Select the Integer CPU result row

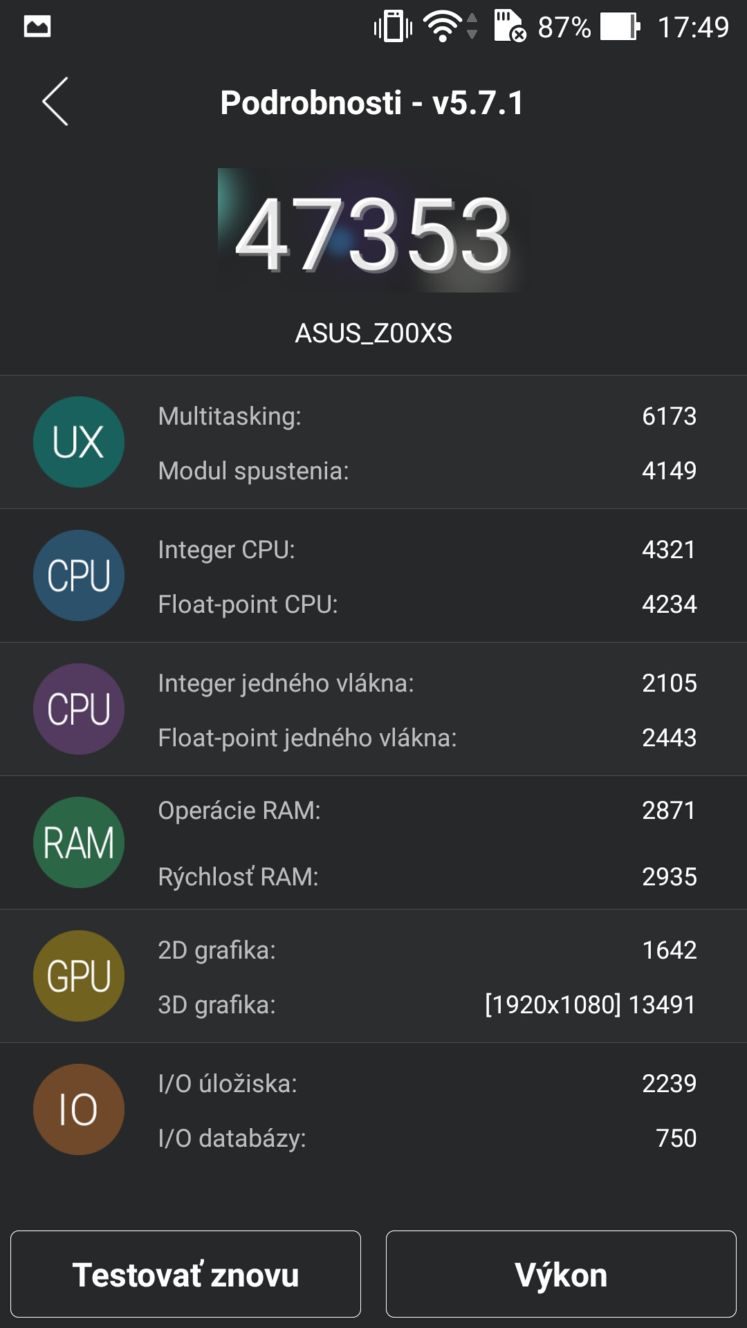pos(427,549)
